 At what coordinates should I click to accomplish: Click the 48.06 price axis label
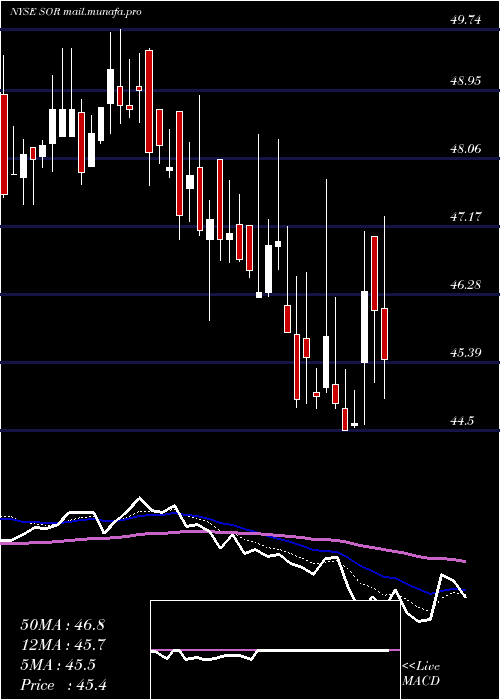tap(466, 149)
